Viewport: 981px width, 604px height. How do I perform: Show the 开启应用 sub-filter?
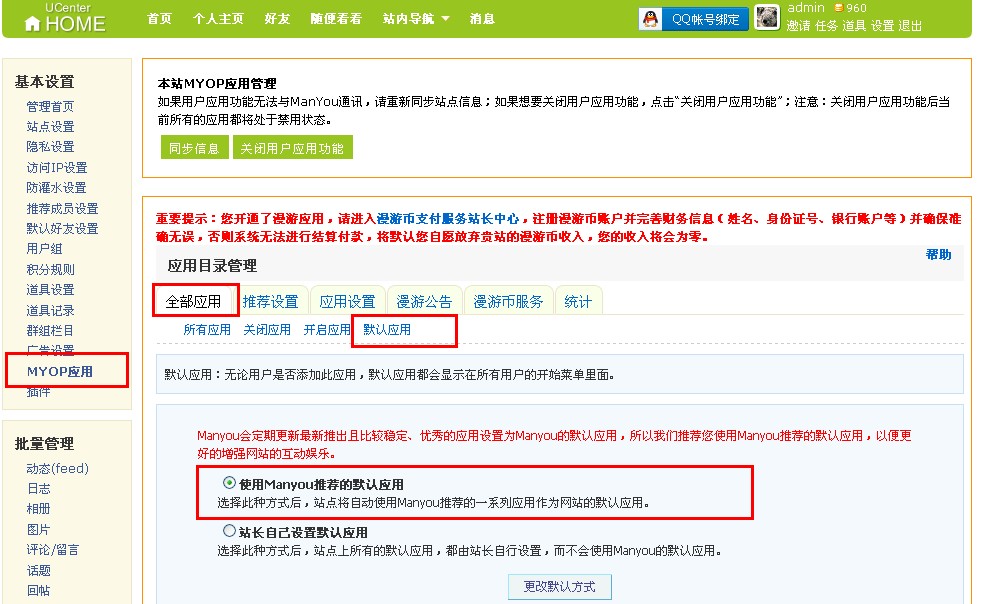[327, 330]
